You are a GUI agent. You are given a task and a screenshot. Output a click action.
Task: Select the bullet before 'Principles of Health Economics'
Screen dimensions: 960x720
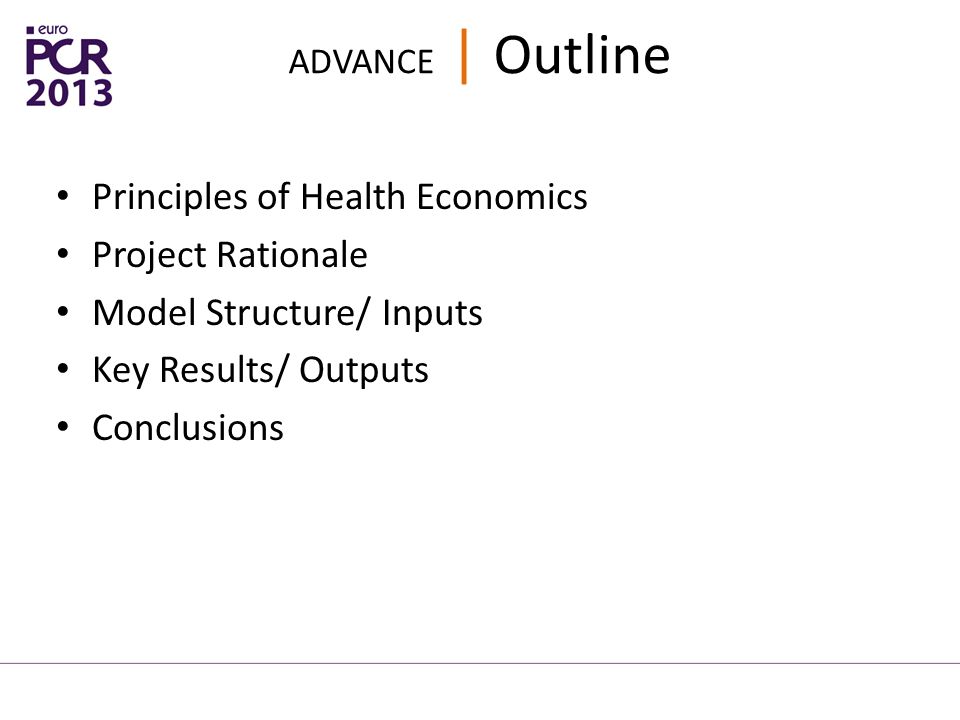pos(62,197)
